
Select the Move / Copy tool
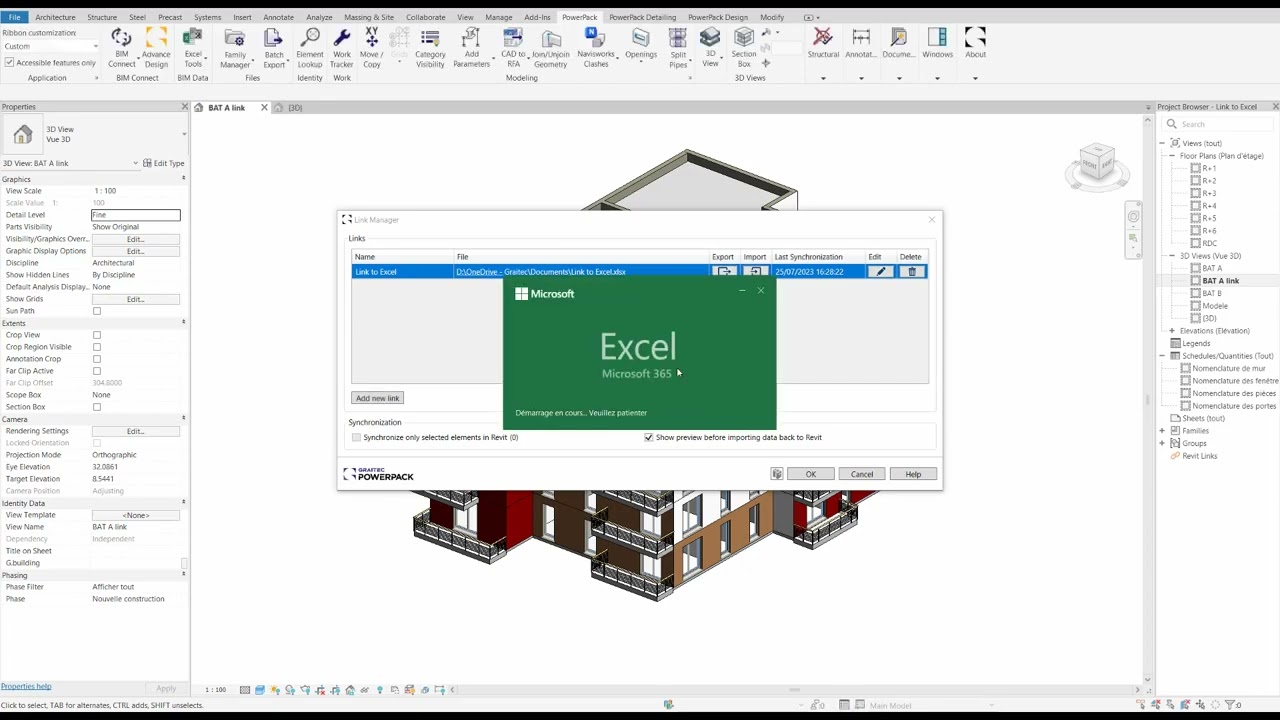click(x=372, y=47)
